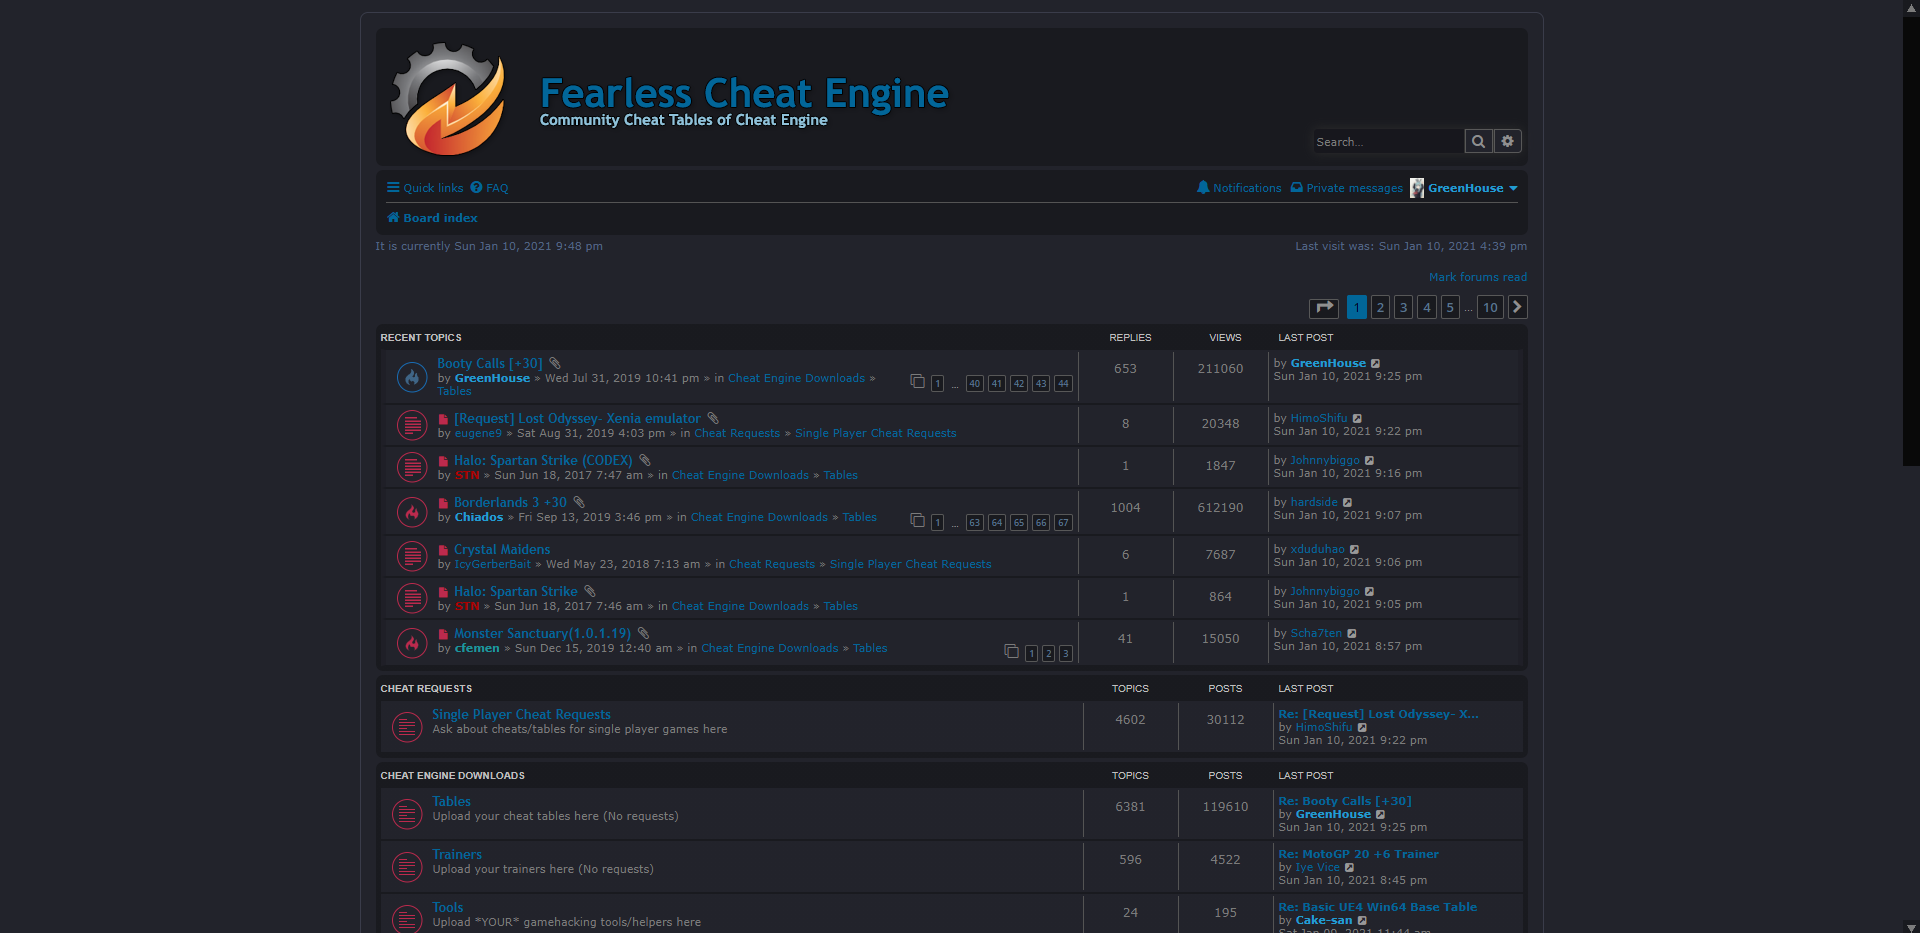Open the FAQ help link

coord(489,188)
